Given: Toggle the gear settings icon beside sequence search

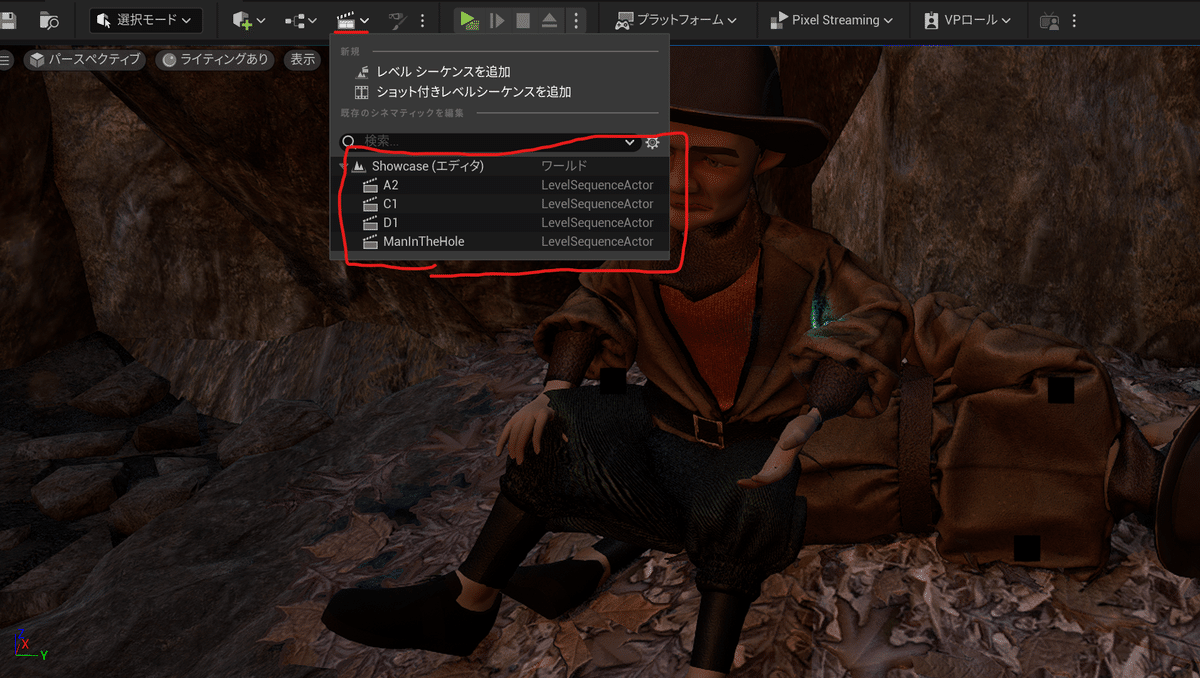Looking at the screenshot, I should coord(652,143).
